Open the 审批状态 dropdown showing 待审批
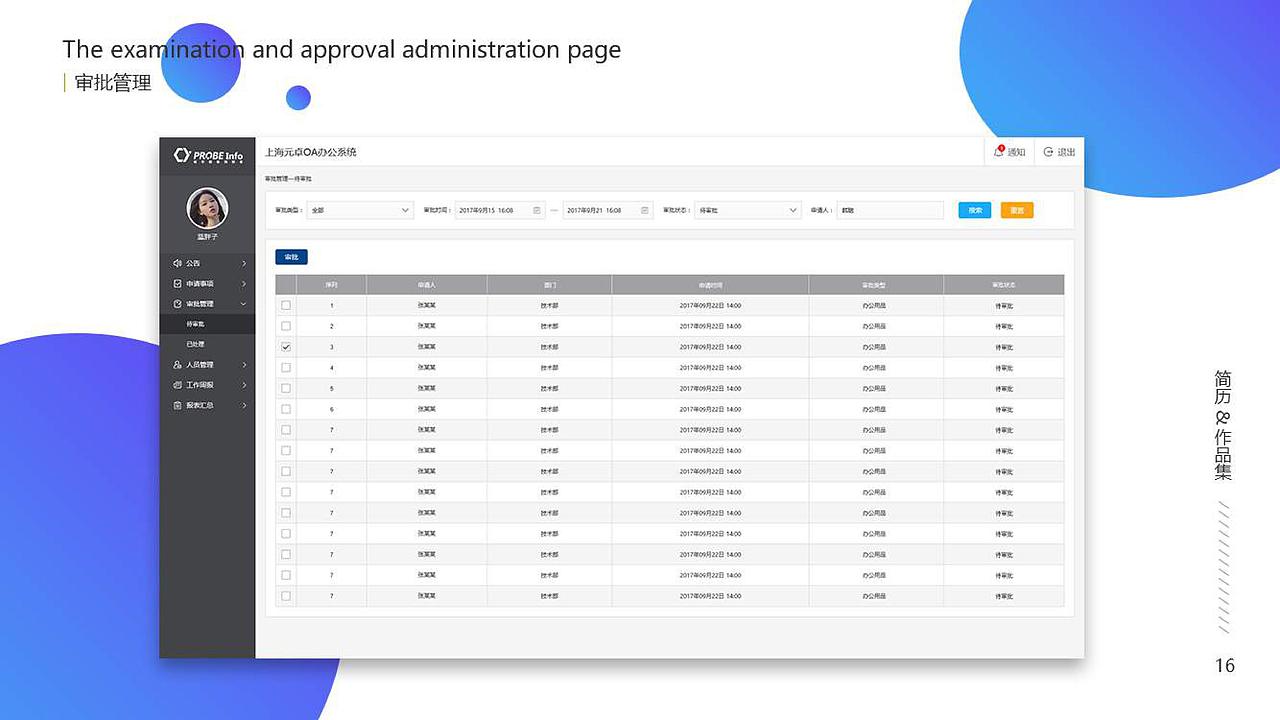The height and width of the screenshot is (720, 1280). [x=748, y=210]
